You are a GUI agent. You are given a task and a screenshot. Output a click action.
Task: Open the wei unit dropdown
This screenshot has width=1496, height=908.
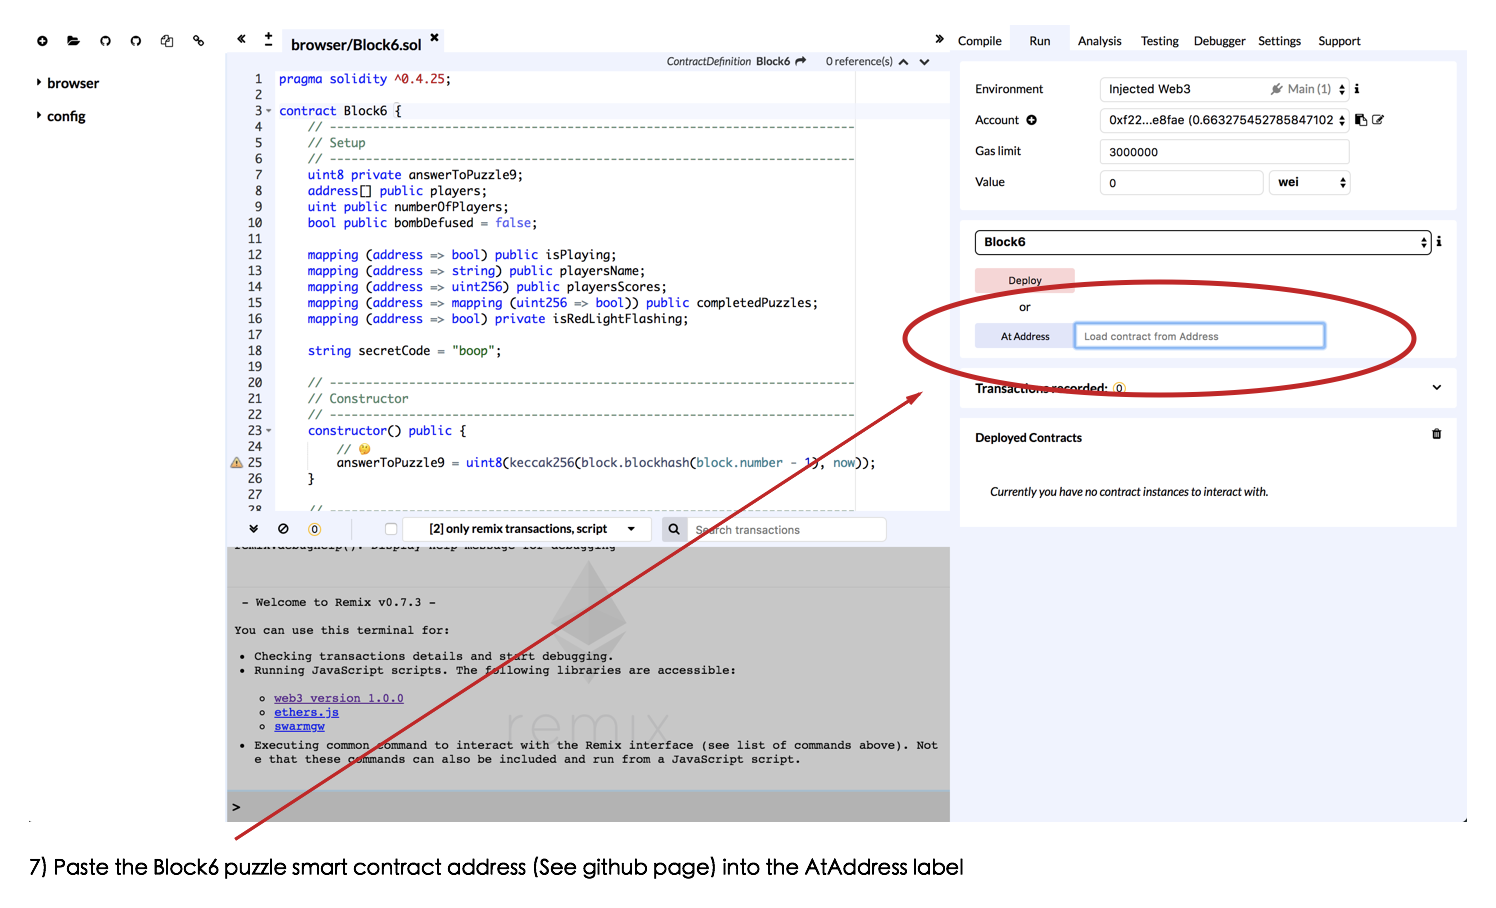[1310, 182]
